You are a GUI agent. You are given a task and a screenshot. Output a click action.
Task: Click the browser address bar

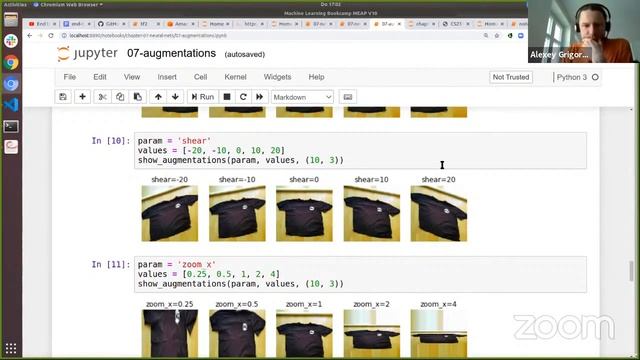(x=273, y=36)
